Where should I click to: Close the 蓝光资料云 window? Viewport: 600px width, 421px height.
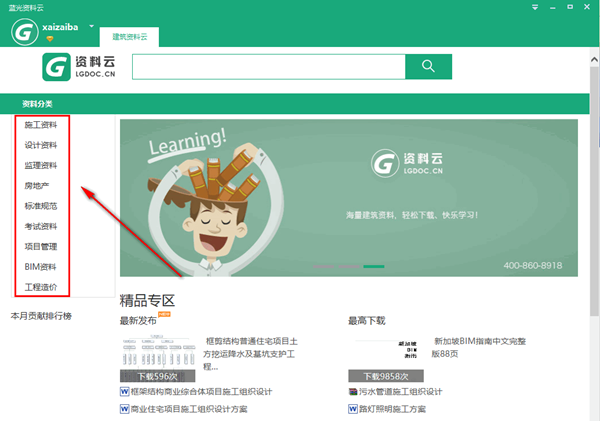587,7
